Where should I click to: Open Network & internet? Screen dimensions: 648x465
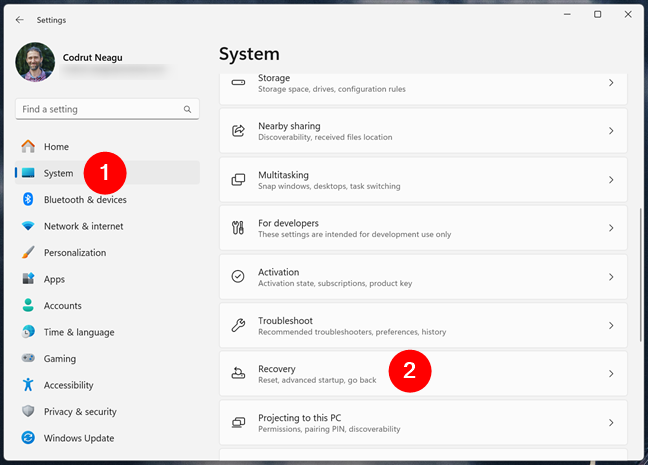107,226
